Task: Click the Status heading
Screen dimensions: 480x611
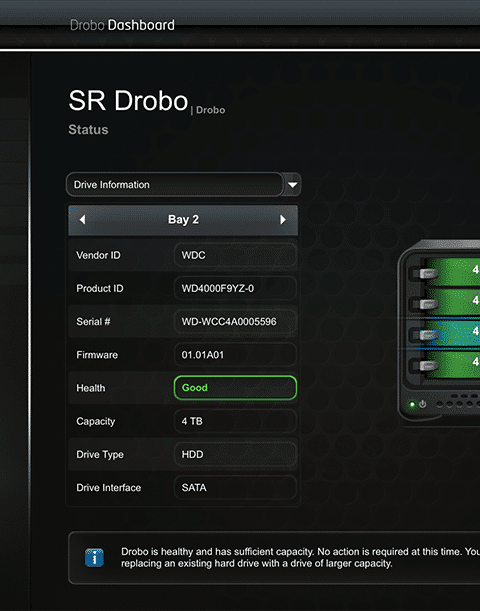Action: tap(88, 129)
